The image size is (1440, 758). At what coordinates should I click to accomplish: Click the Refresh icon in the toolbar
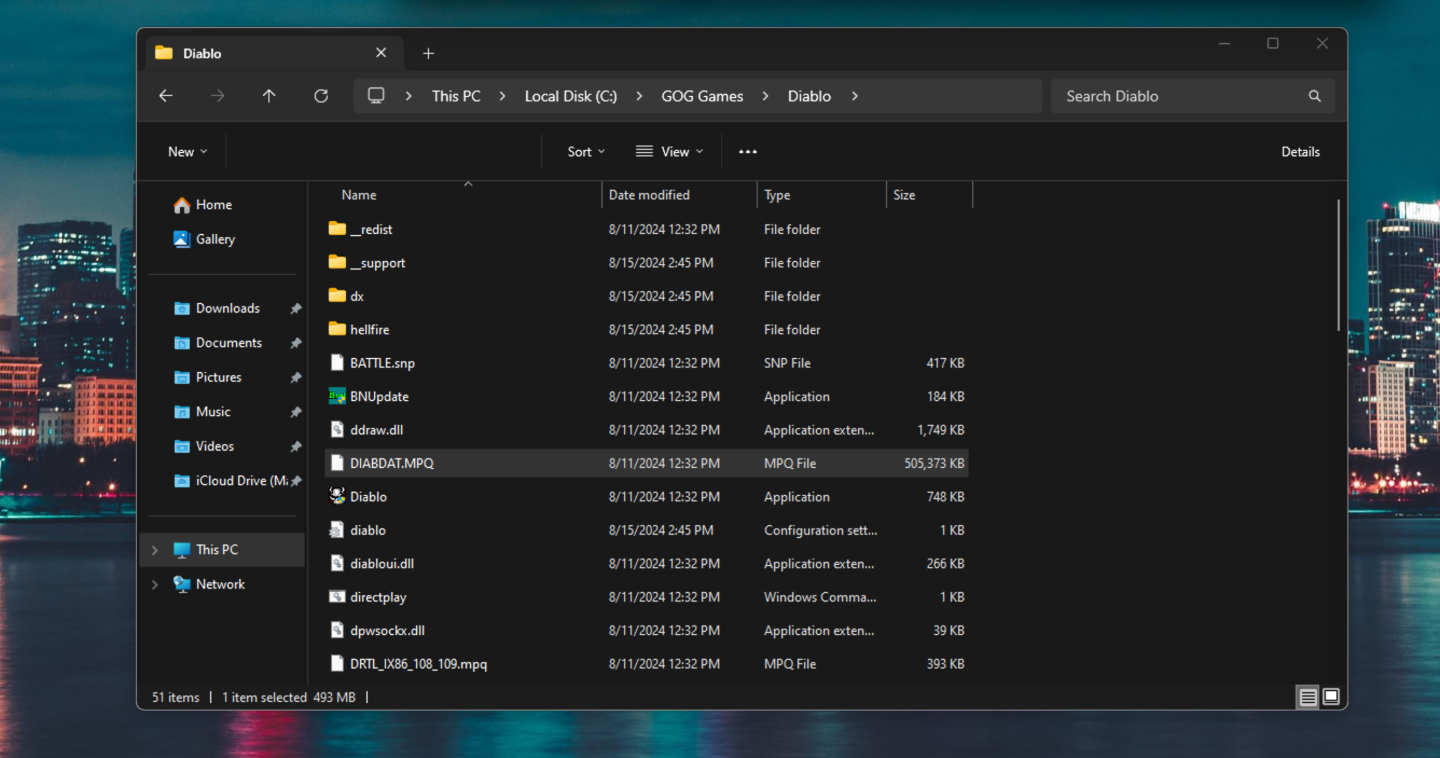320,95
